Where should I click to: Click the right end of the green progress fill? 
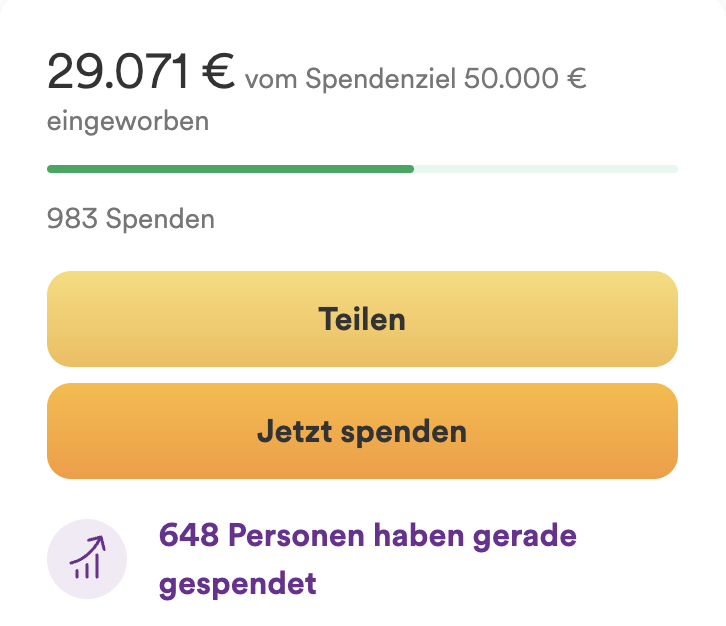410,169
